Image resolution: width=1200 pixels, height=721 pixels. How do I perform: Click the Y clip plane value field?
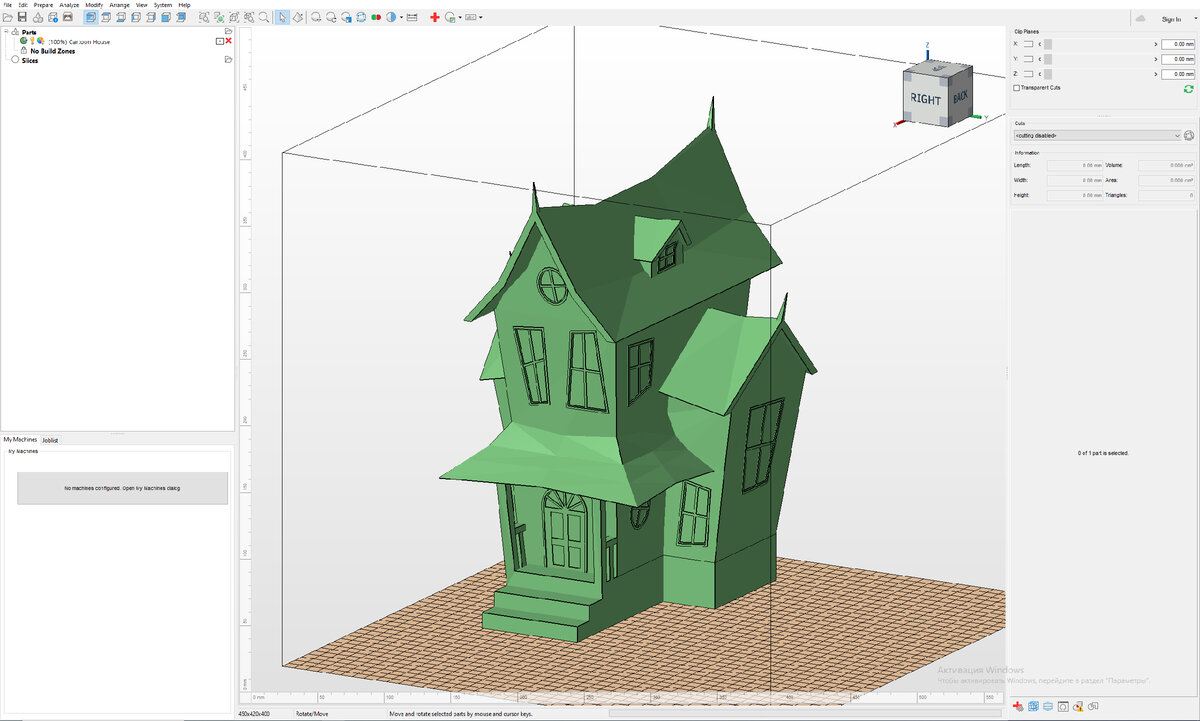1178,59
